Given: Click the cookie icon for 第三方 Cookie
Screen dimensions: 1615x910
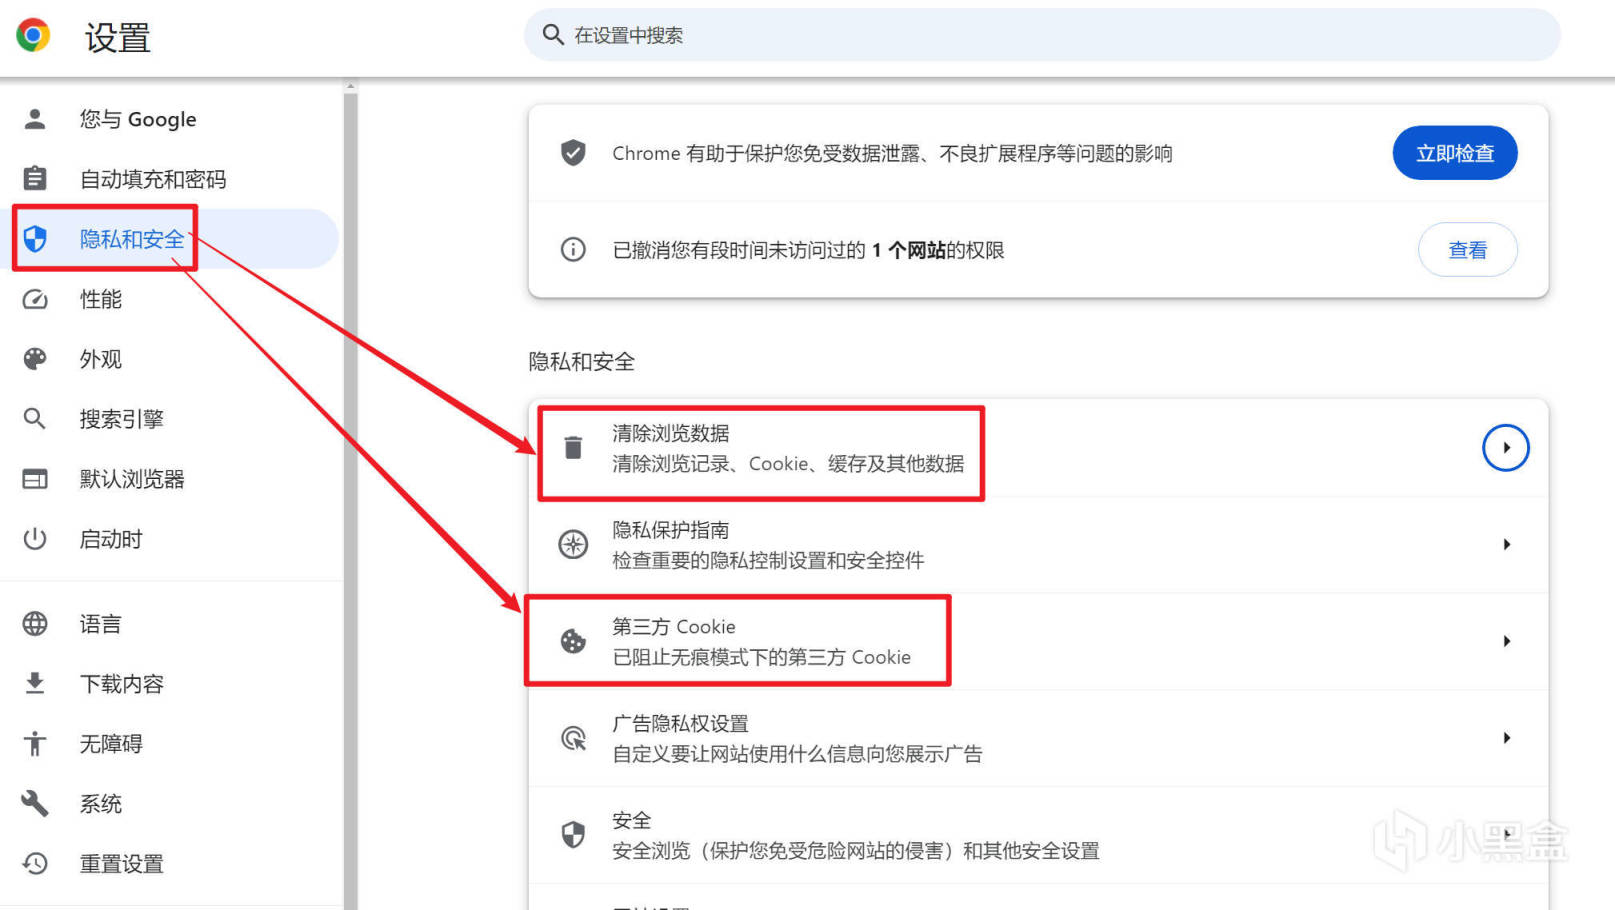Looking at the screenshot, I should [573, 641].
